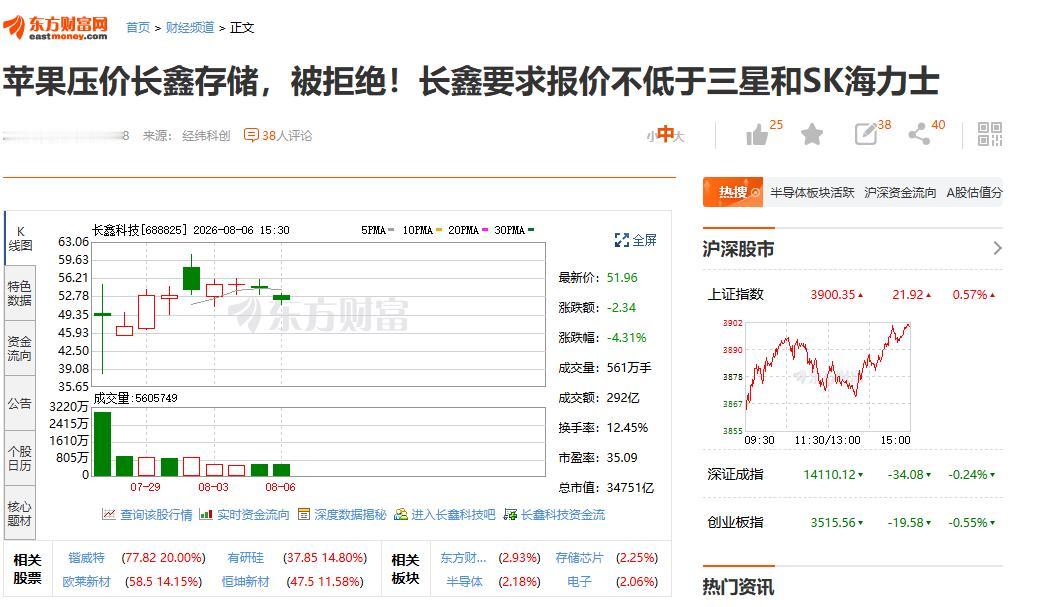Switch to 公告 side tab

(x=20, y=403)
